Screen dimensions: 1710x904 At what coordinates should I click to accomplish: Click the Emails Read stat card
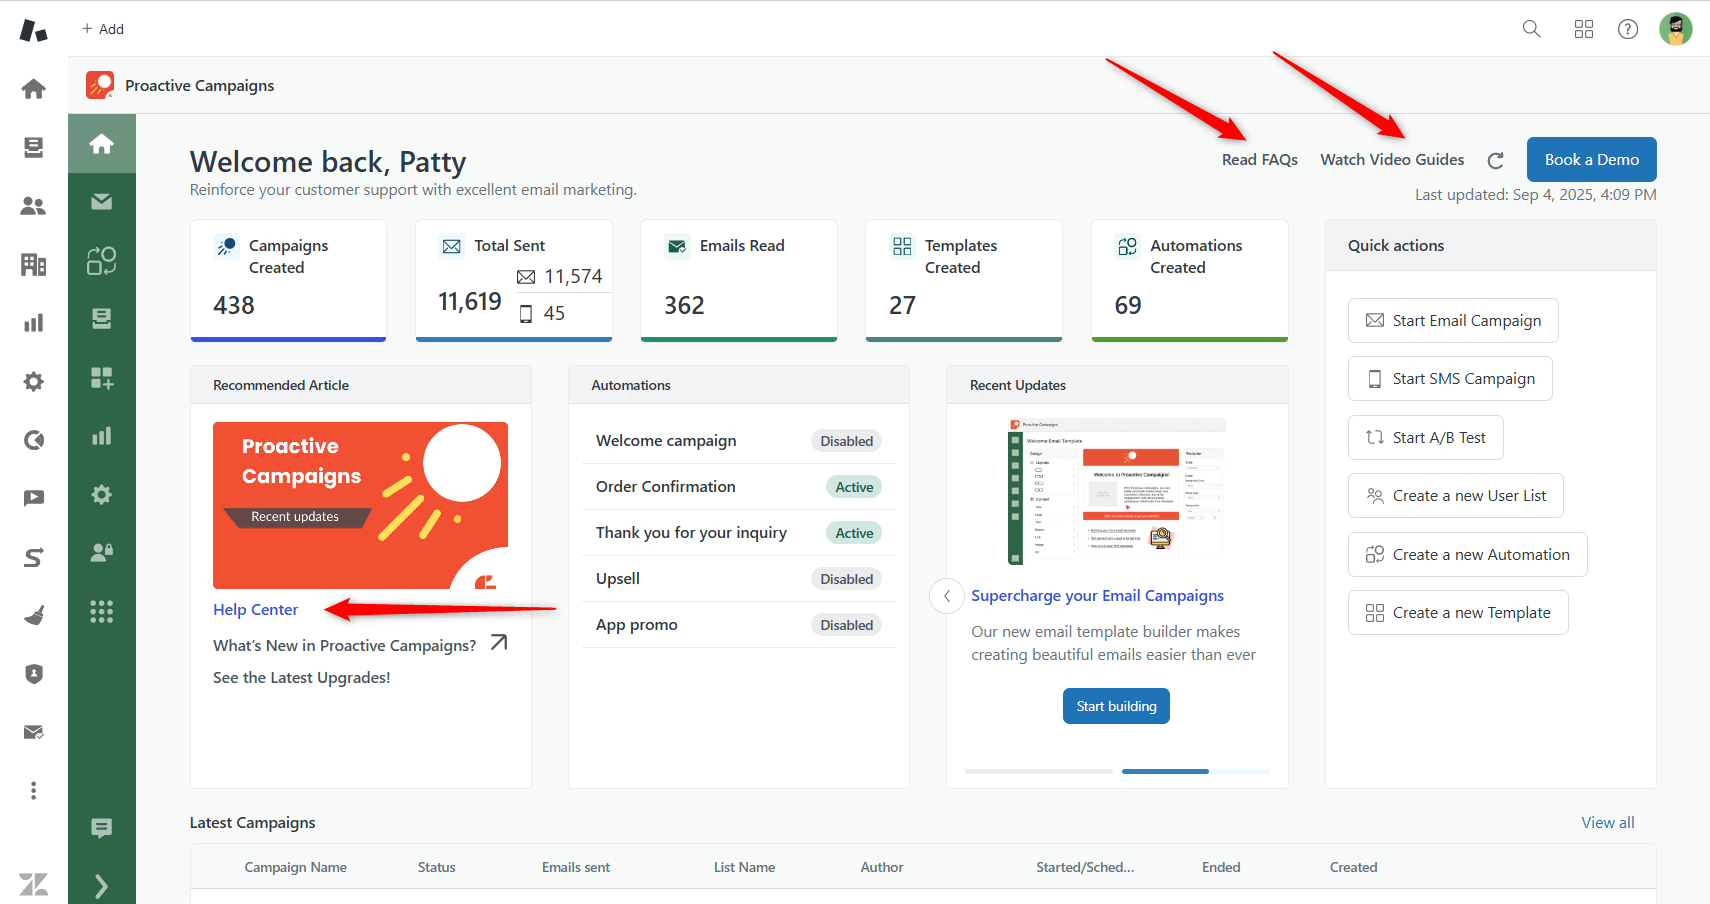(738, 281)
